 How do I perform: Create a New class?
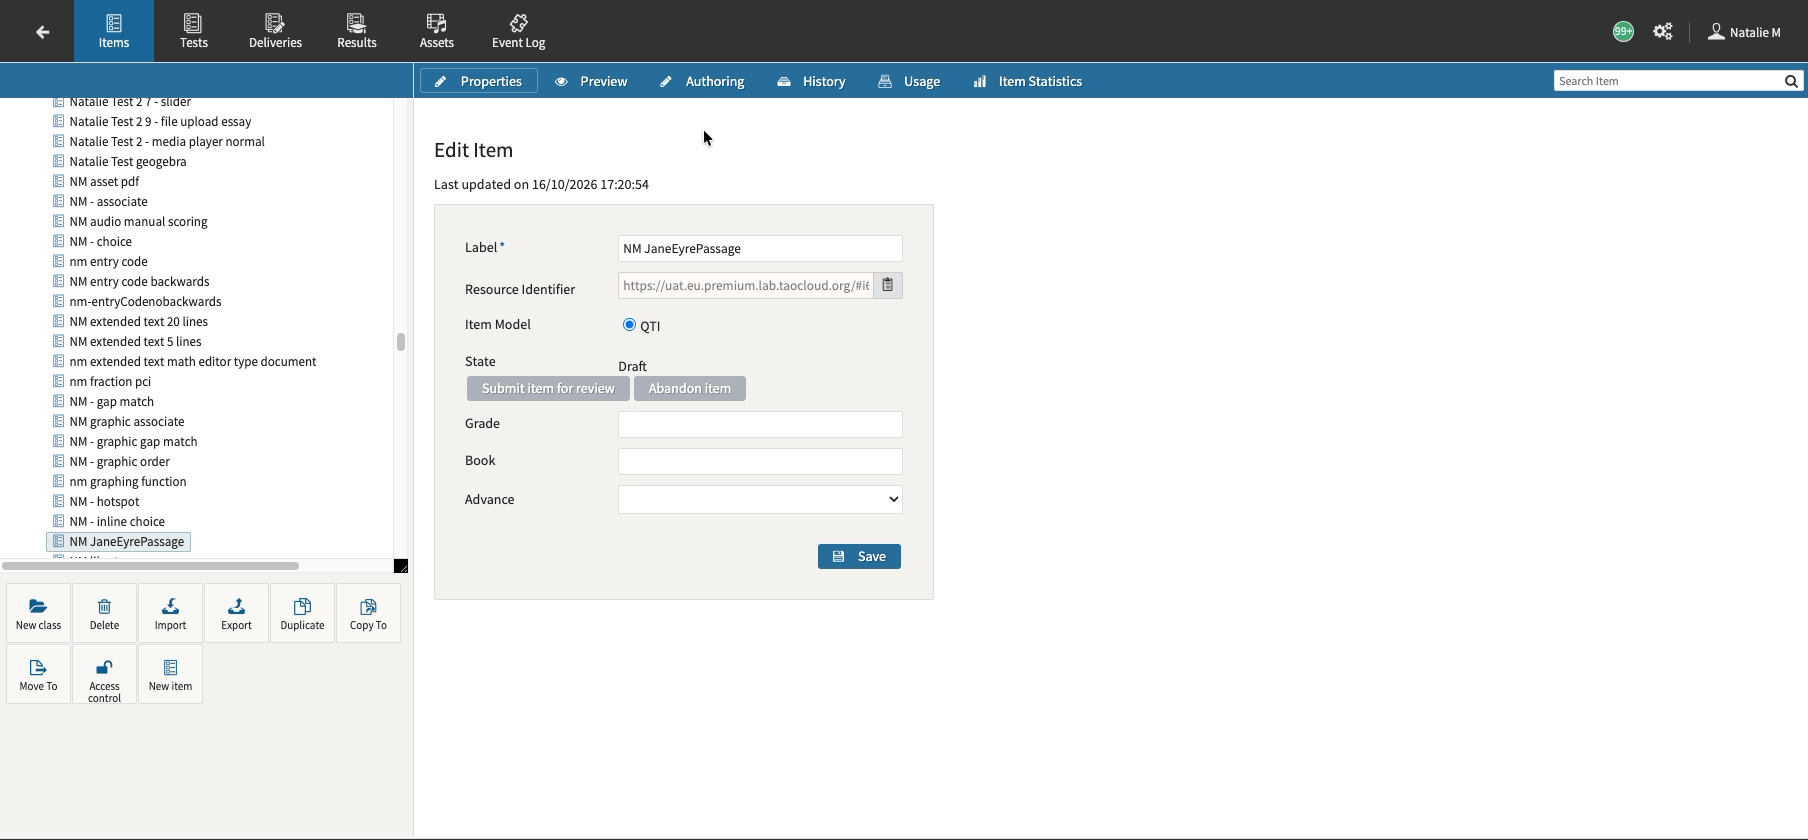click(38, 613)
